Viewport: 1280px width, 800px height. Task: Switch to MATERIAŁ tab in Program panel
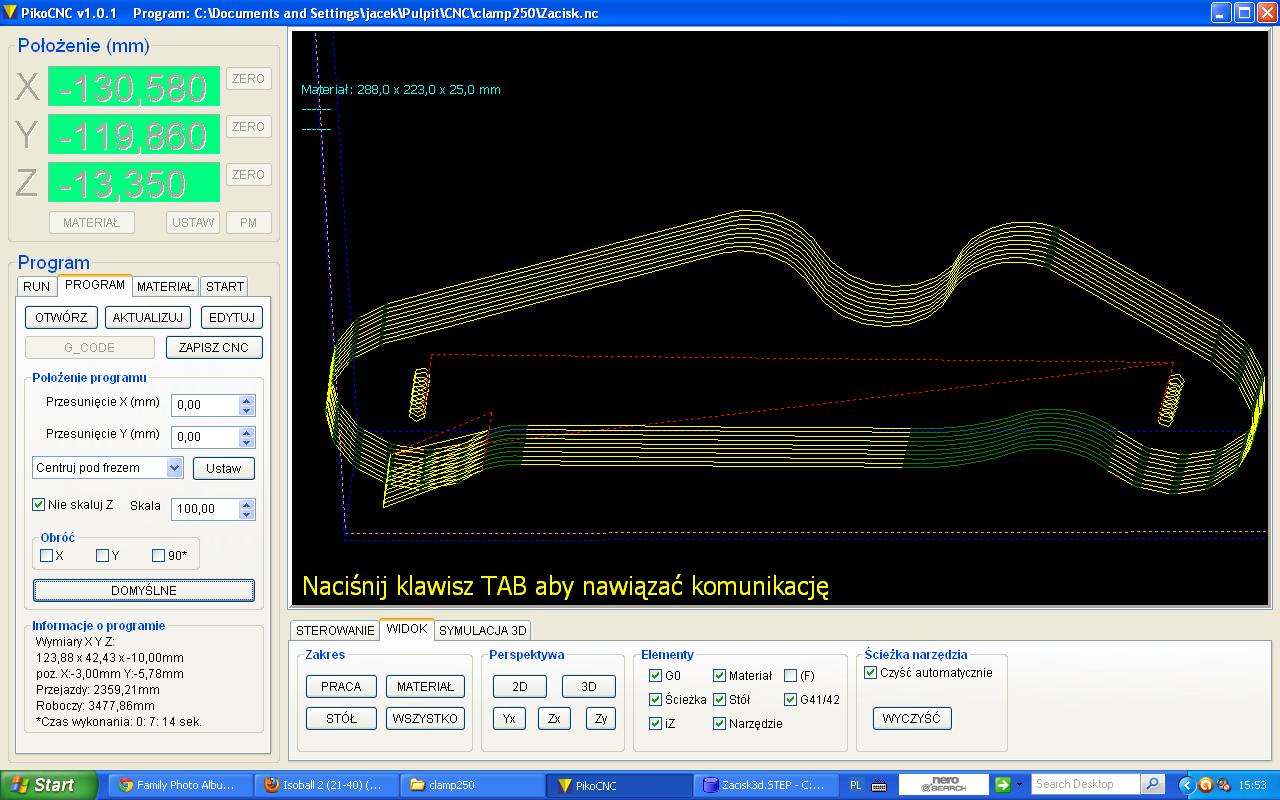click(x=166, y=286)
